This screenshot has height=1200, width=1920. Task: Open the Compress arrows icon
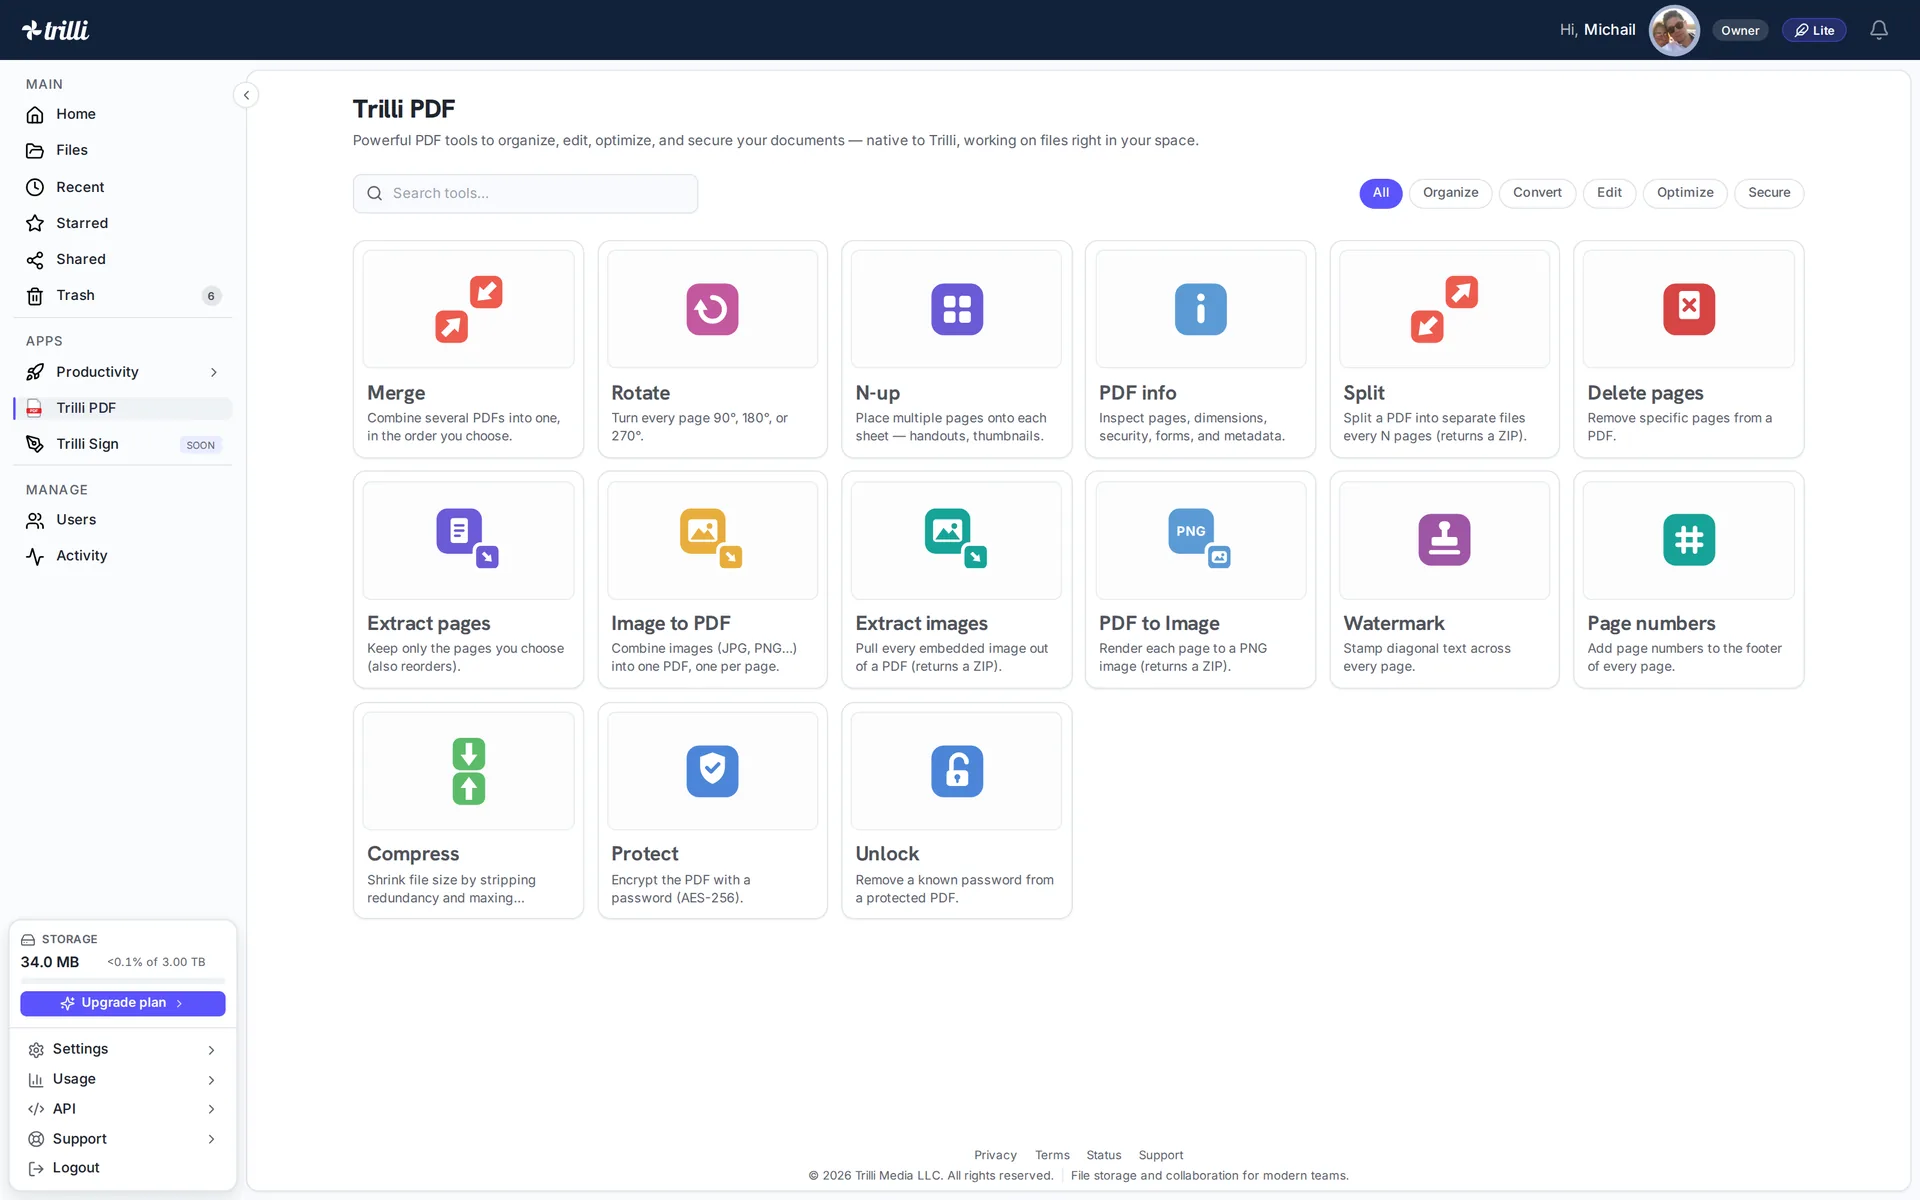pos(468,771)
